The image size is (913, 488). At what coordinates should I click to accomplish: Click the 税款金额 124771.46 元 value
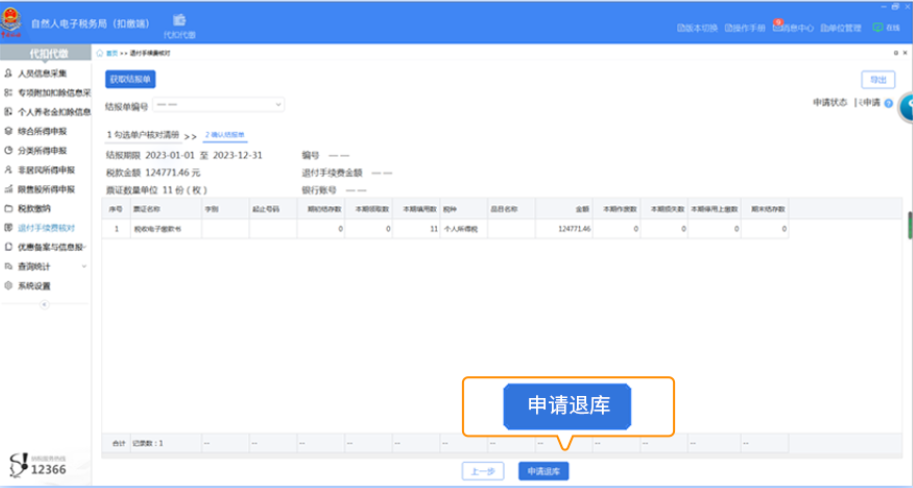coord(172,172)
